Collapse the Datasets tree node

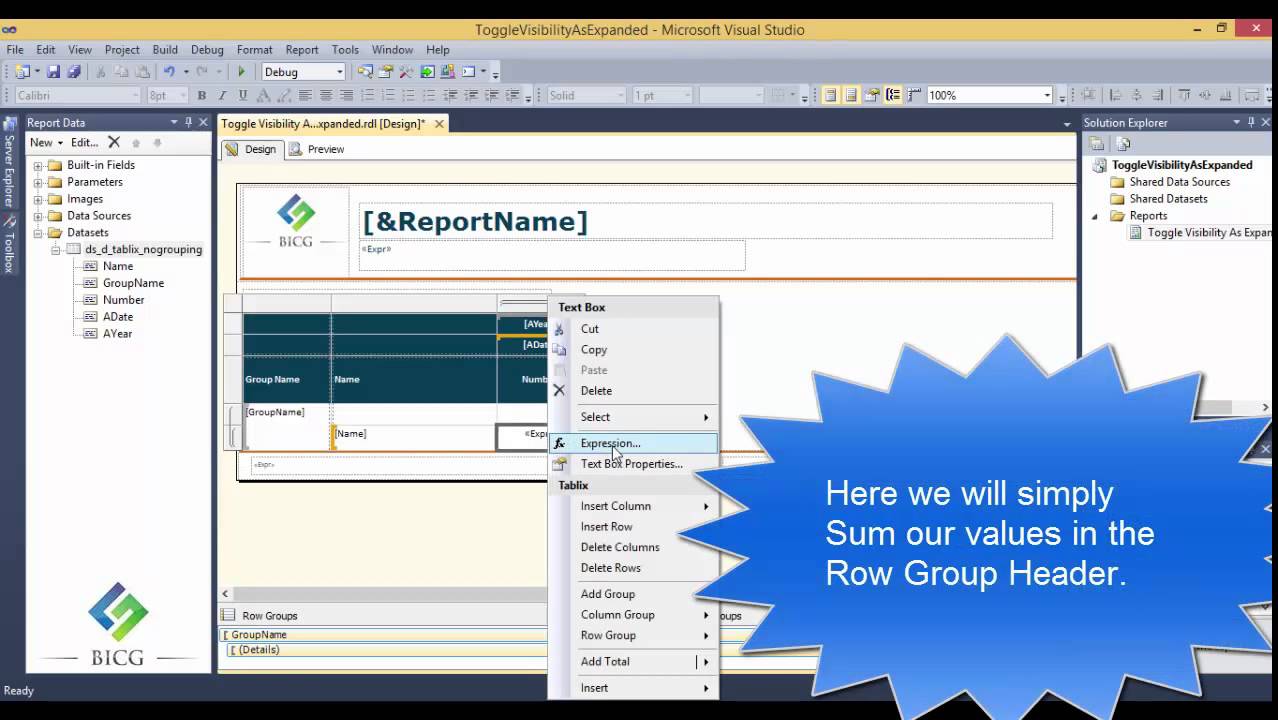(38, 233)
